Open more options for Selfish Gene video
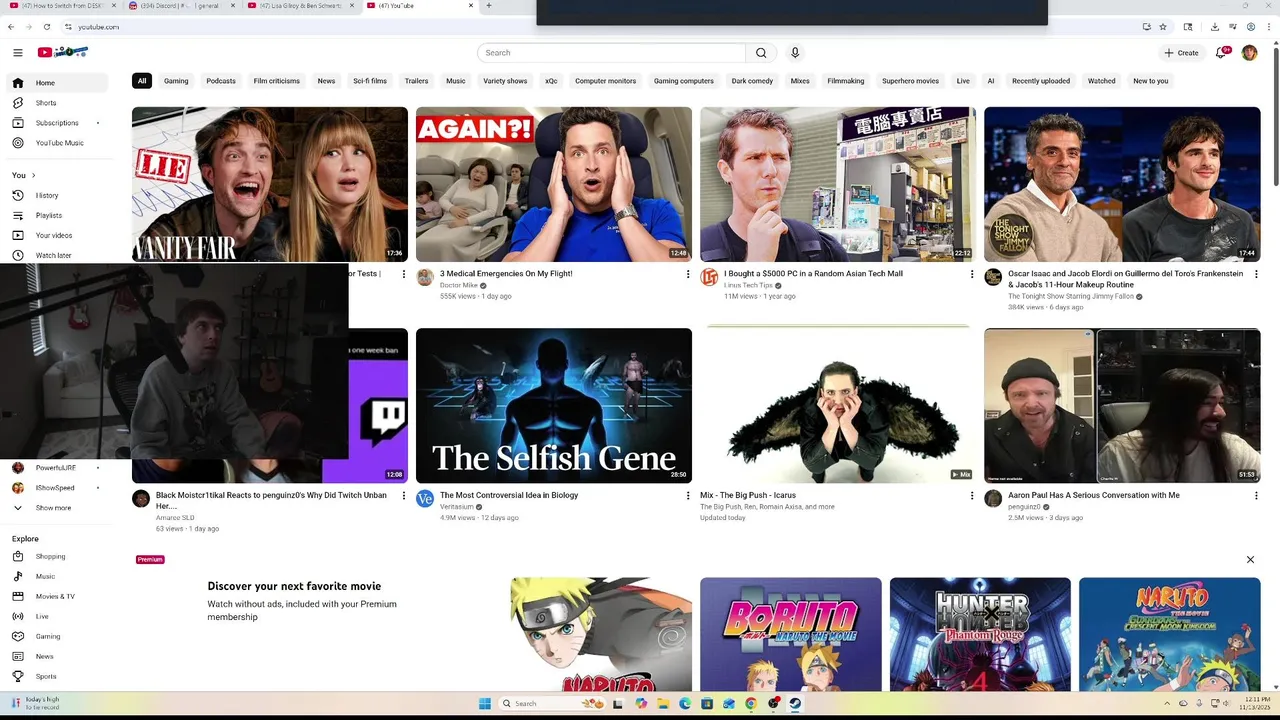Viewport: 1280px width, 720px height. 688,496
